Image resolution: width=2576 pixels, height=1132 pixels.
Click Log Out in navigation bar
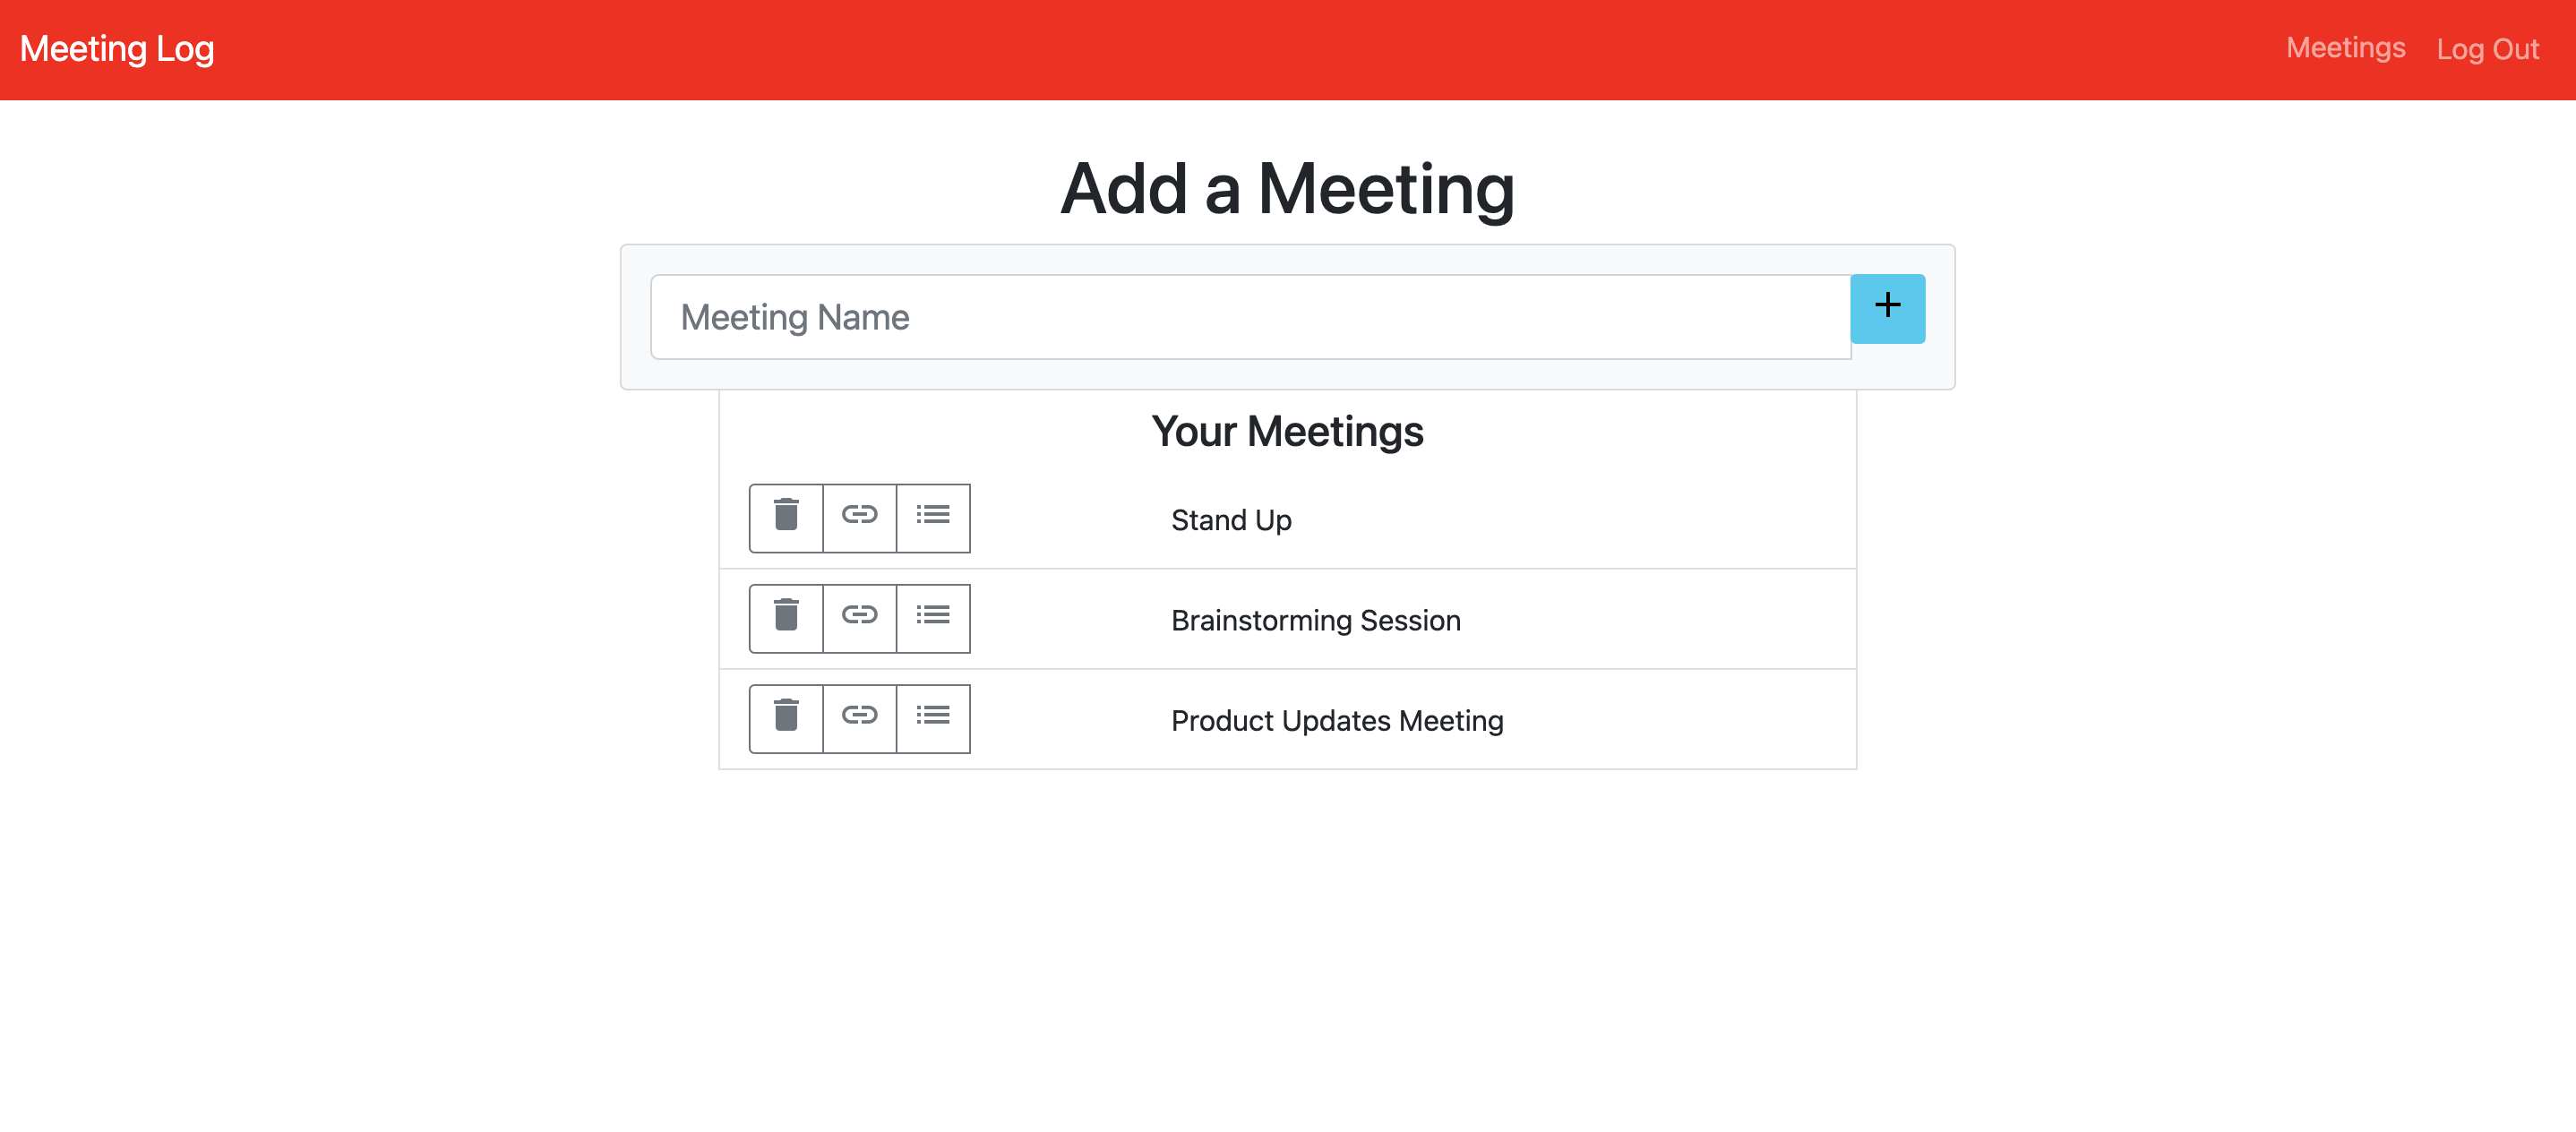pos(2487,49)
